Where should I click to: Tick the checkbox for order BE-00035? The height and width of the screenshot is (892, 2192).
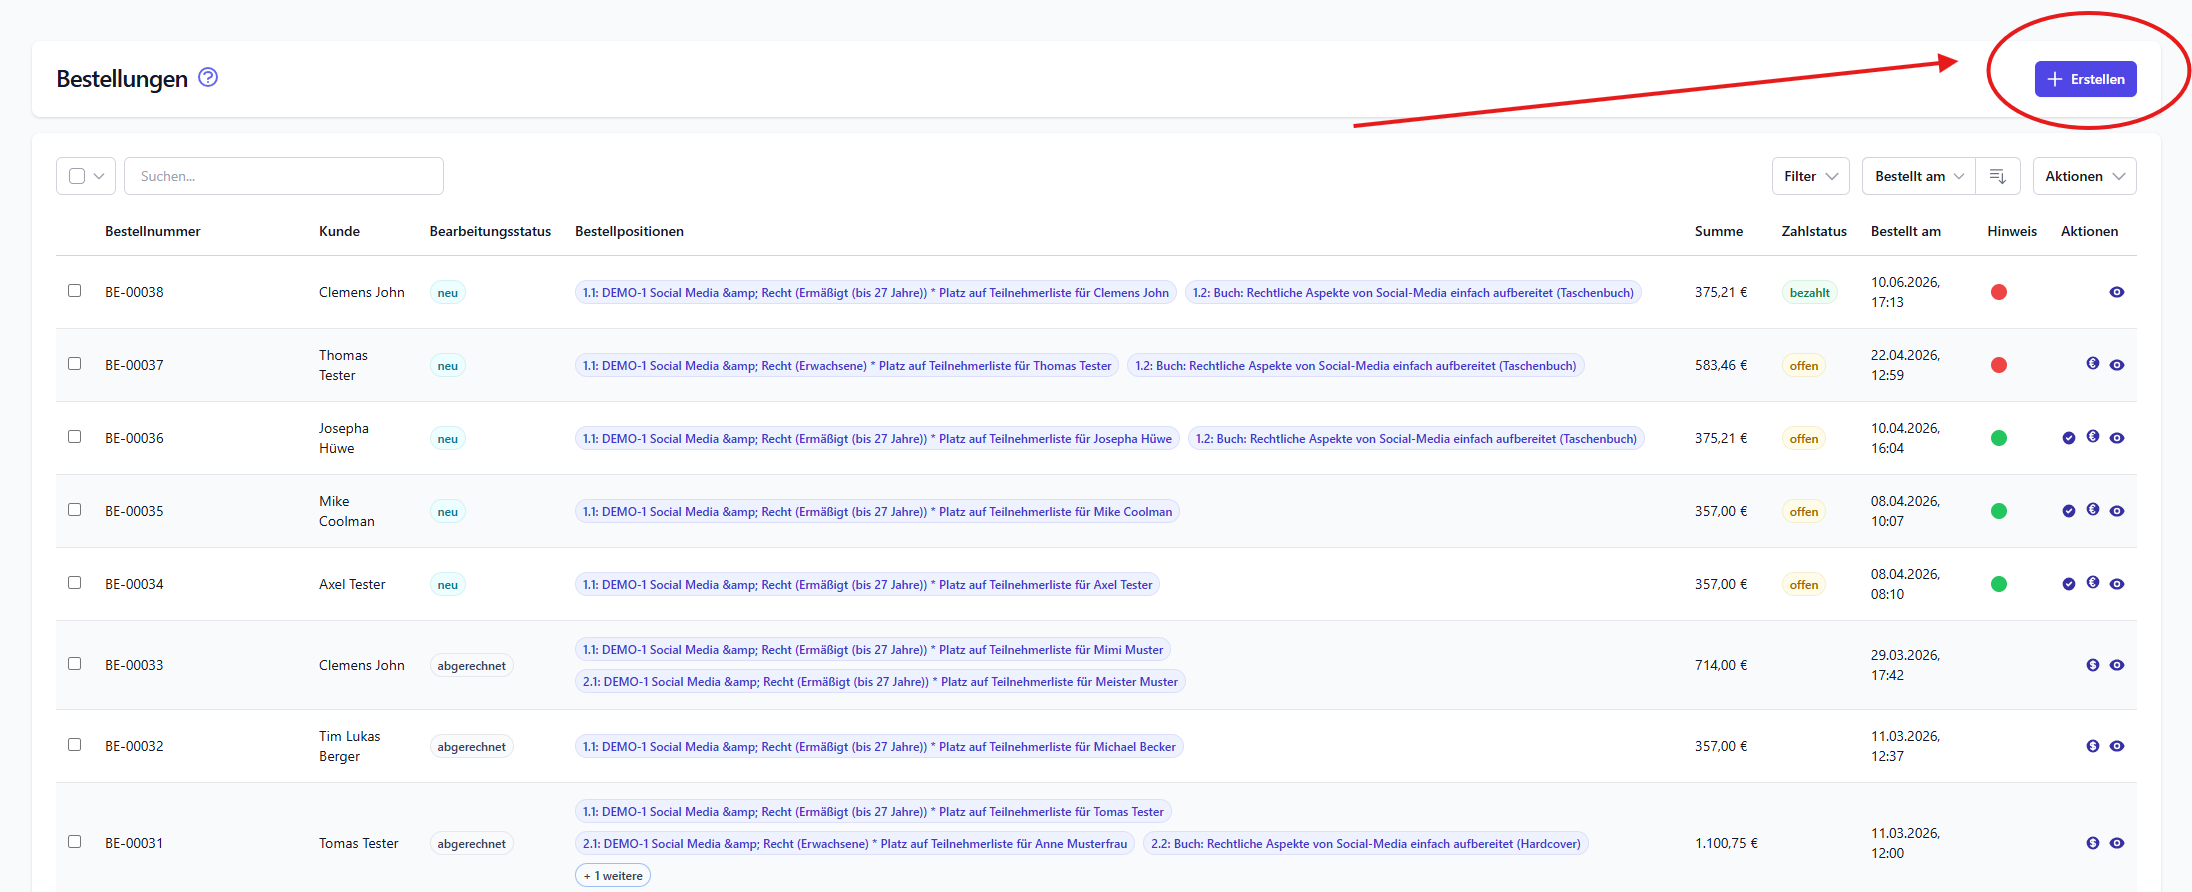coord(74,510)
